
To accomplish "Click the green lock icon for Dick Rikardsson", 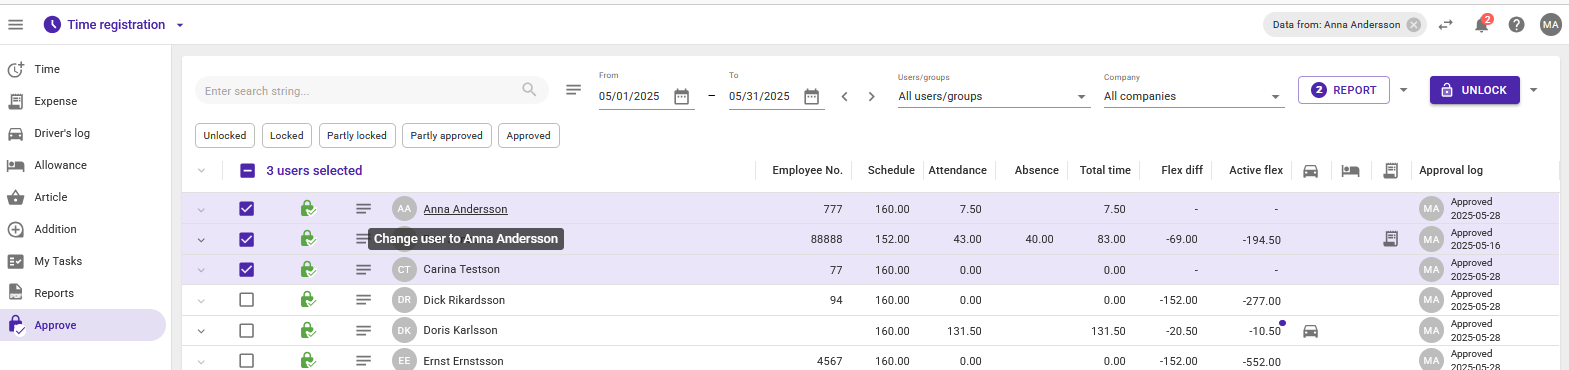I will (308, 300).
